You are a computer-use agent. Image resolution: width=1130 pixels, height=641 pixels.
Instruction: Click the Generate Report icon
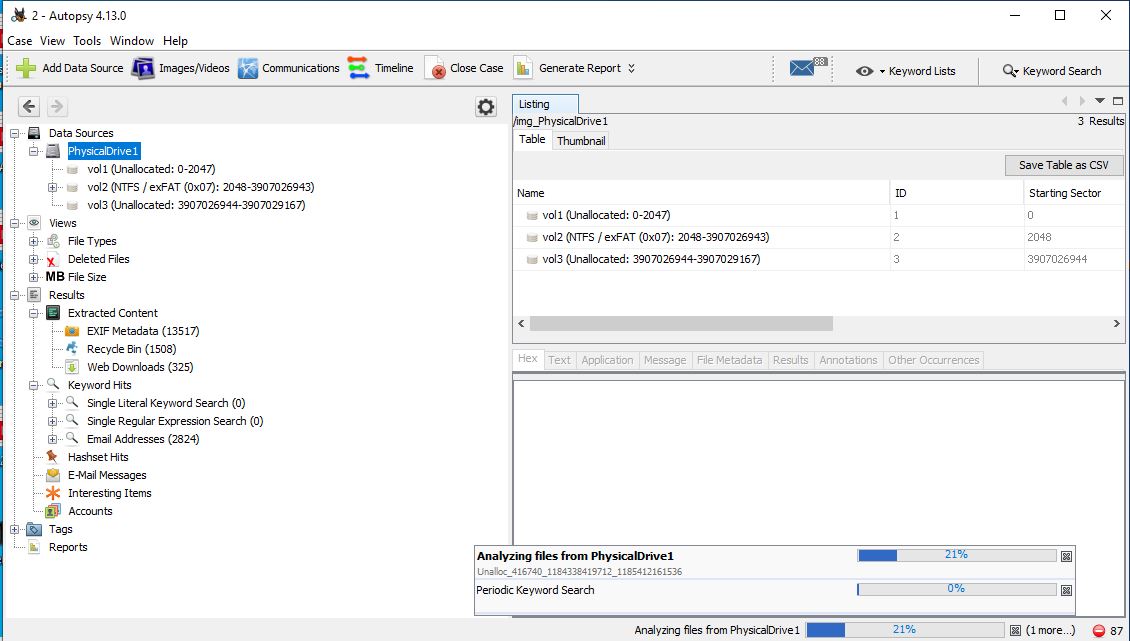[523, 68]
